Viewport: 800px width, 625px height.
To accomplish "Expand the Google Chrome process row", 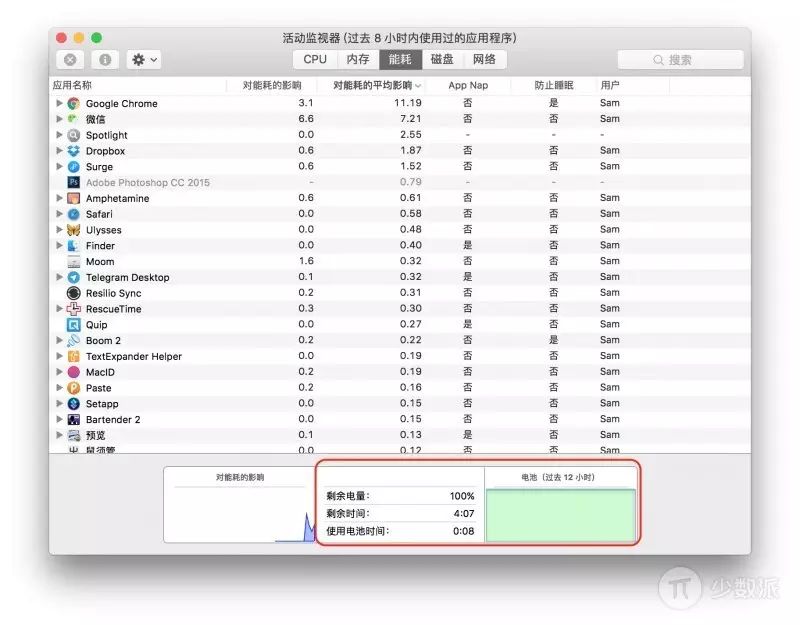I will pos(59,103).
